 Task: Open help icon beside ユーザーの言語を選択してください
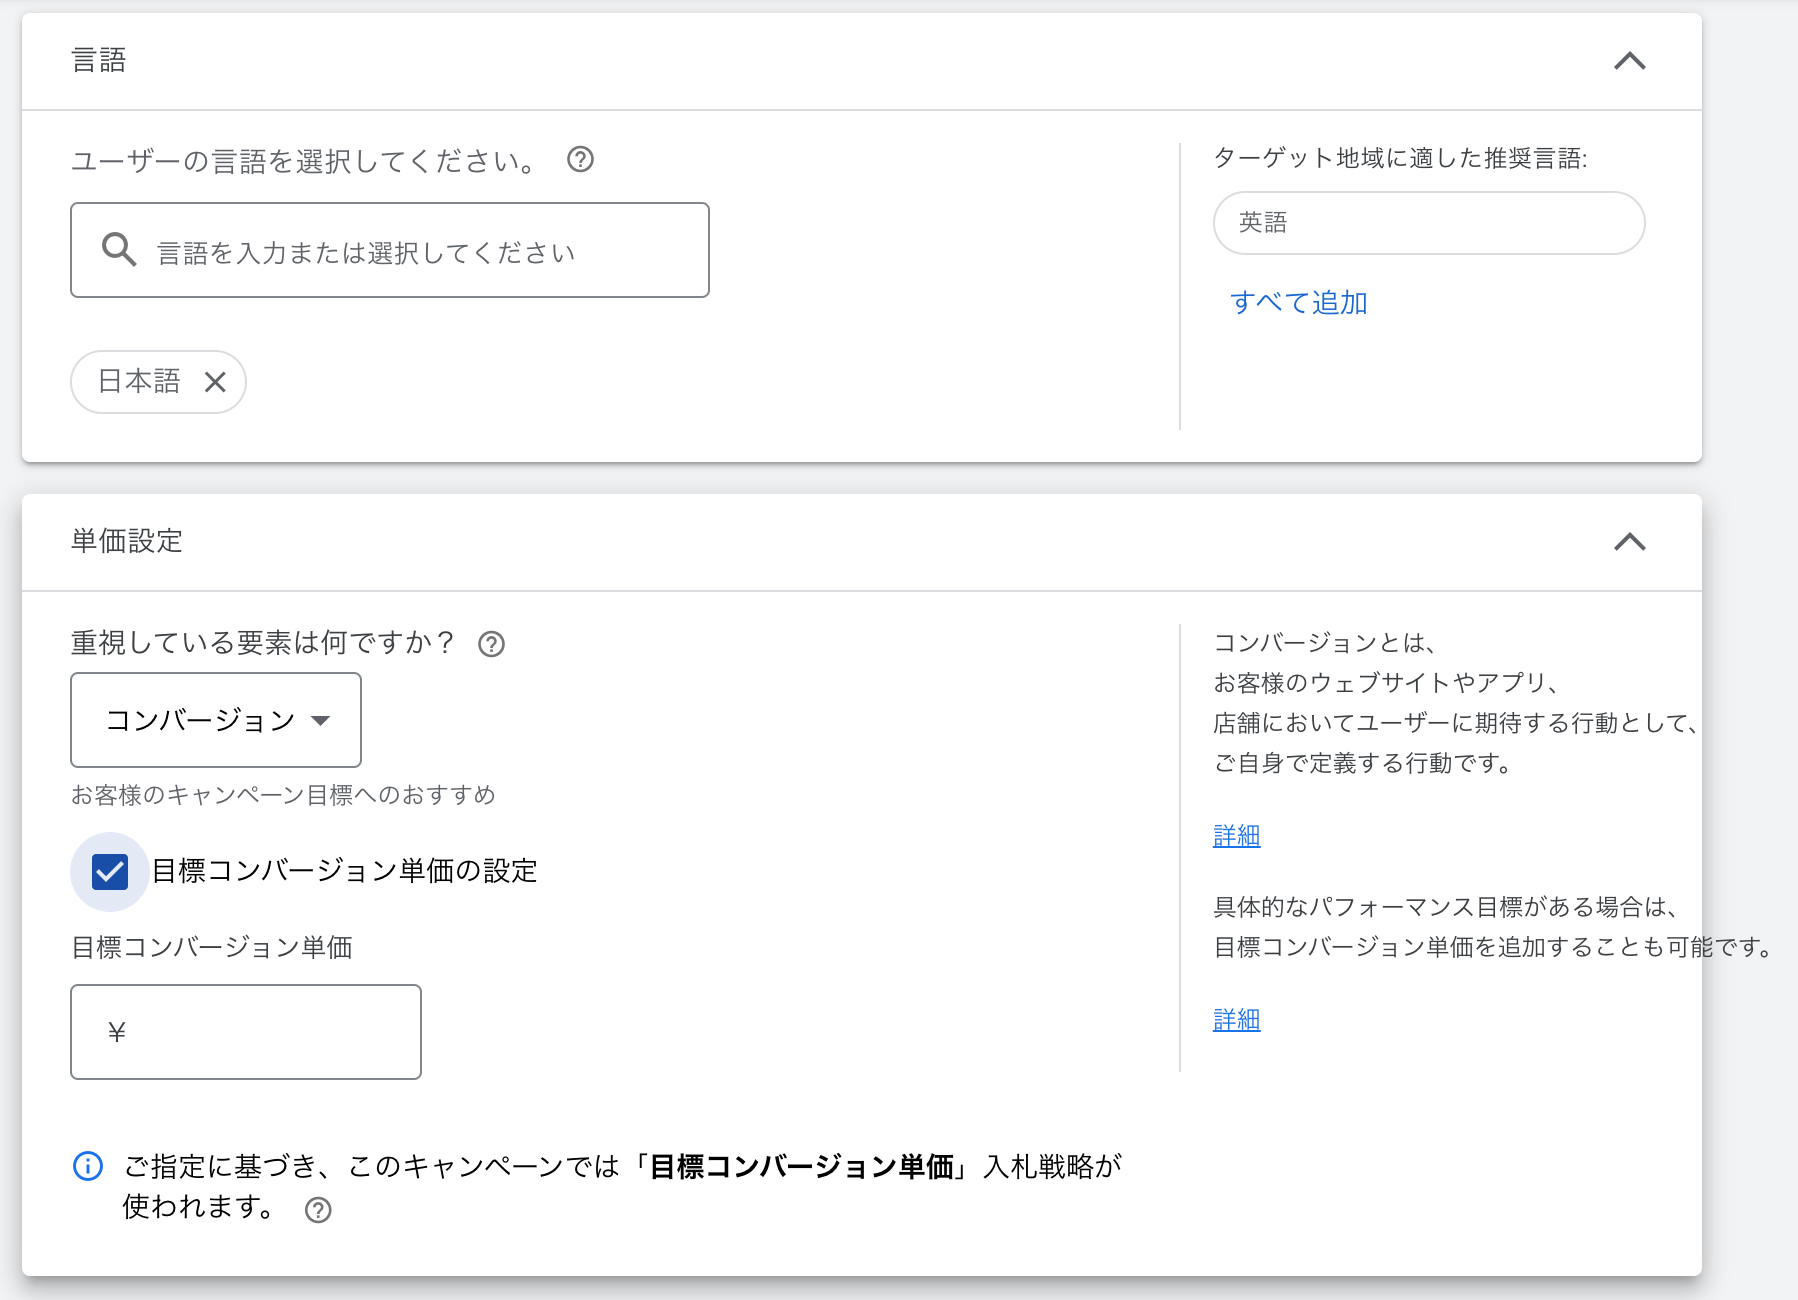(580, 160)
